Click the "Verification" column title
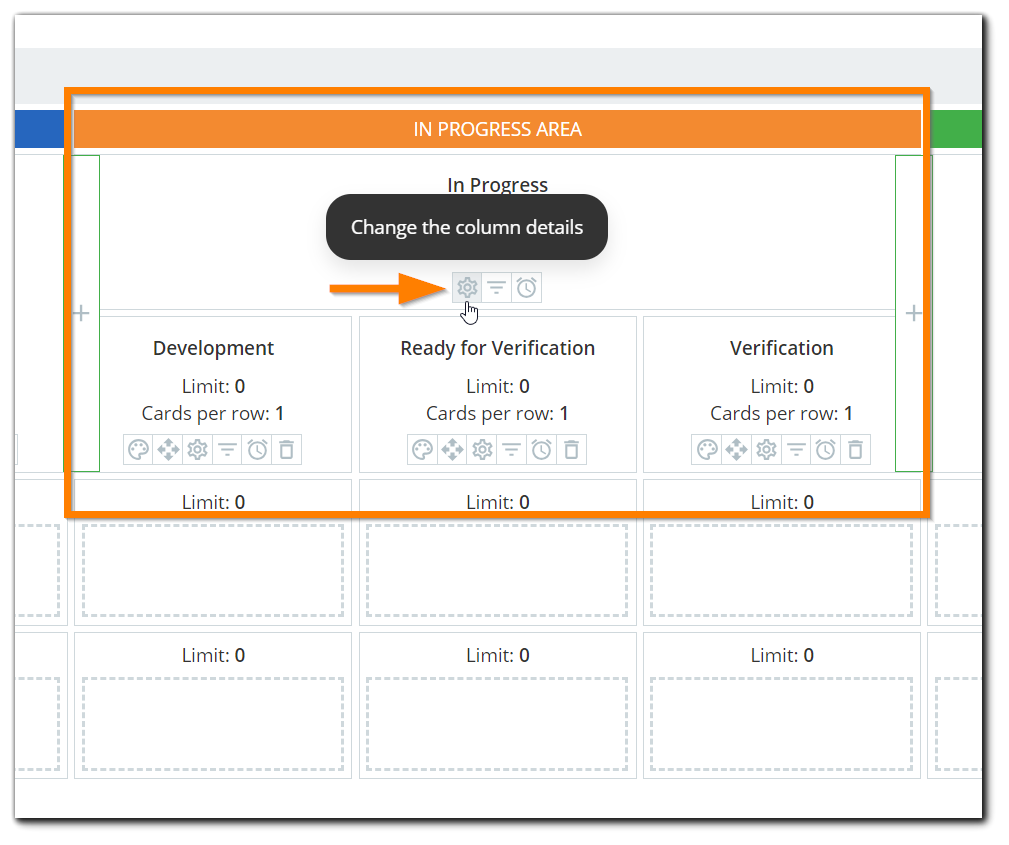 (782, 348)
